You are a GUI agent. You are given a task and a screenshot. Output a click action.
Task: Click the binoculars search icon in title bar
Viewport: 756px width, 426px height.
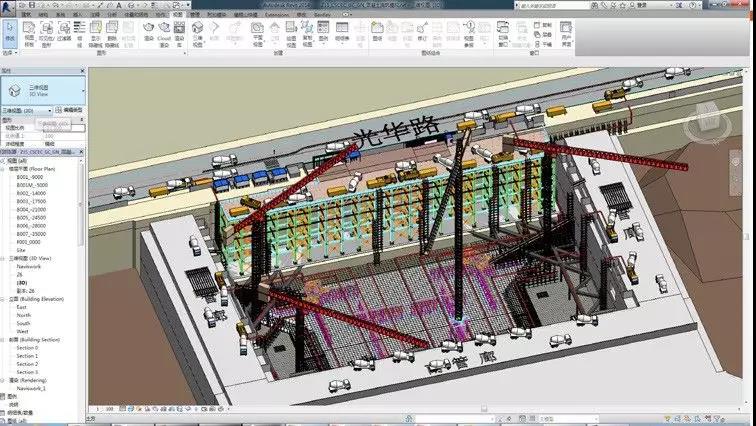[x=595, y=5]
